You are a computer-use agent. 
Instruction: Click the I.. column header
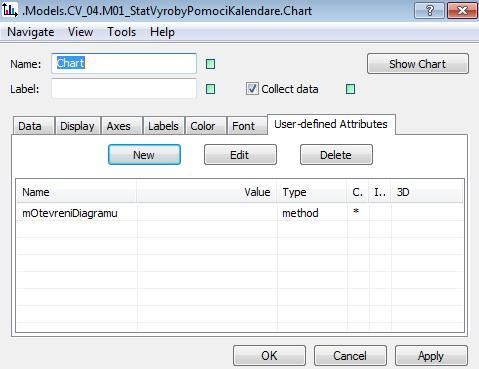(380, 192)
